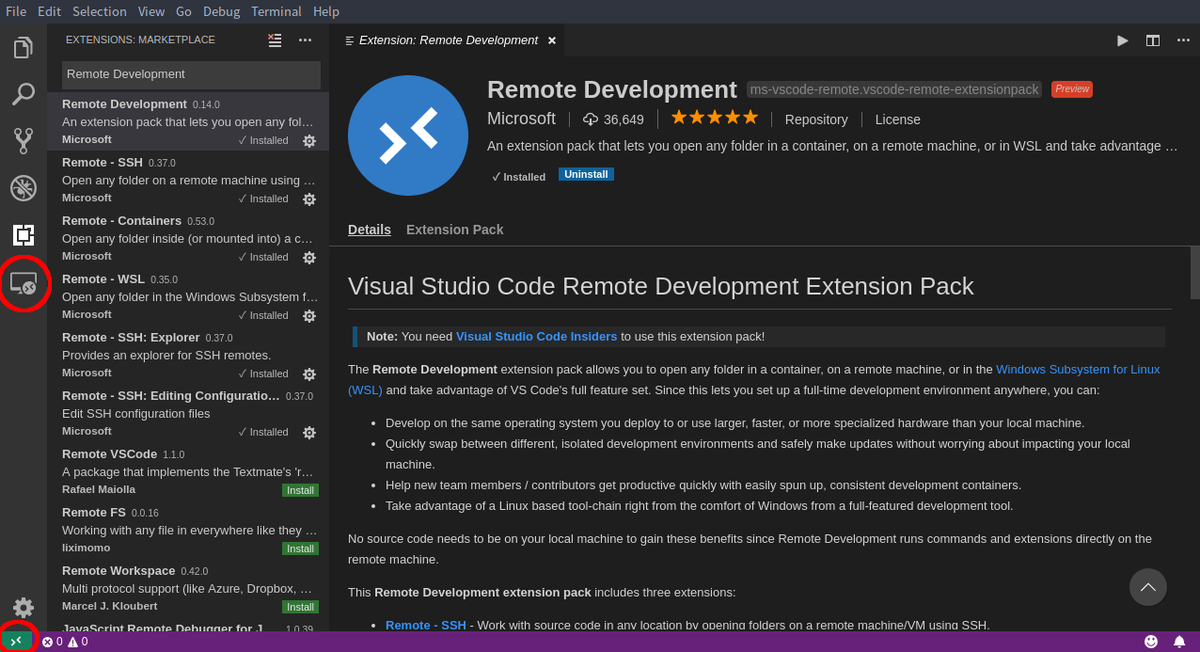Open the Go menu
The width and height of the screenshot is (1200, 652).
tap(184, 11)
